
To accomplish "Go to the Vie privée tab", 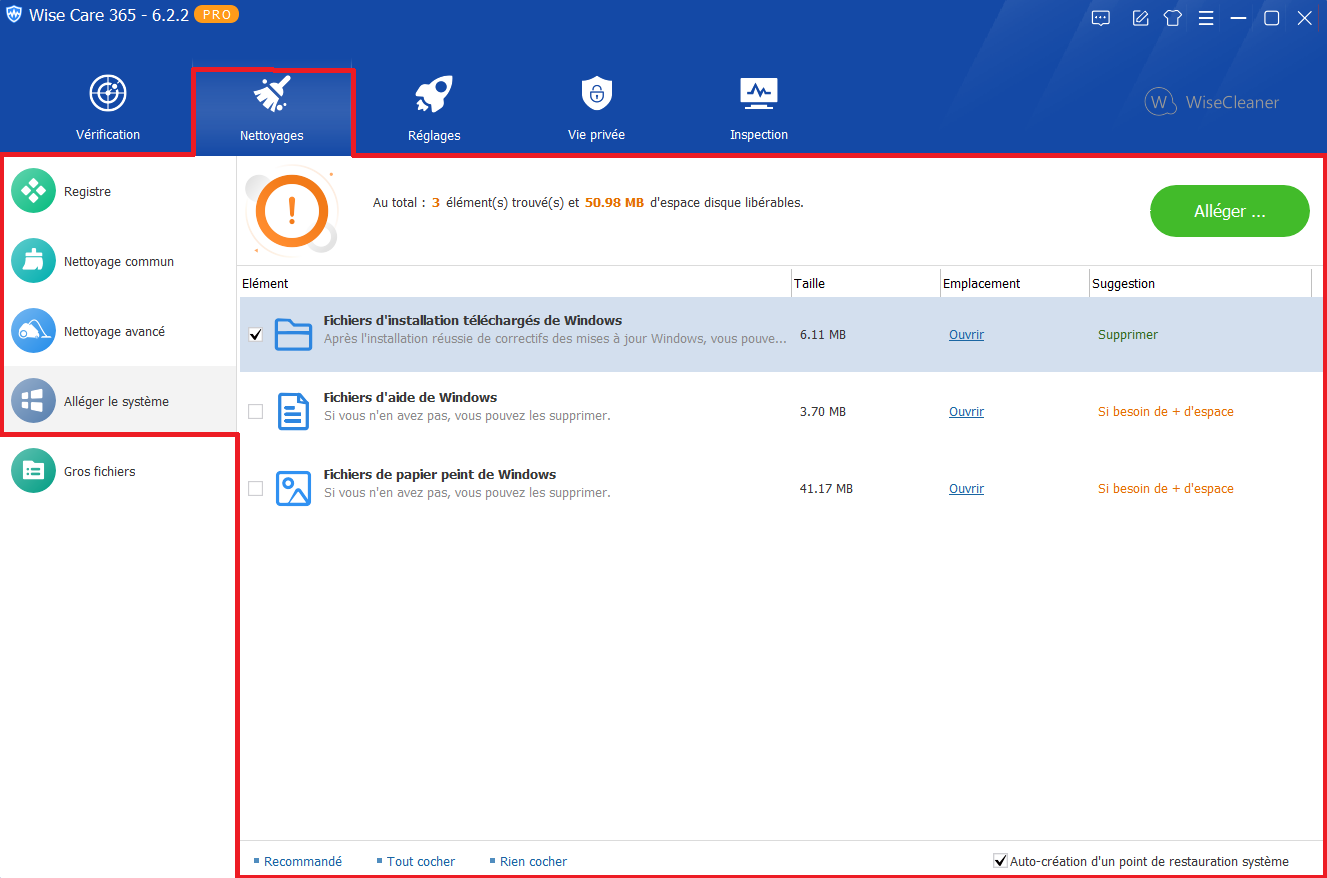I will tap(596, 107).
